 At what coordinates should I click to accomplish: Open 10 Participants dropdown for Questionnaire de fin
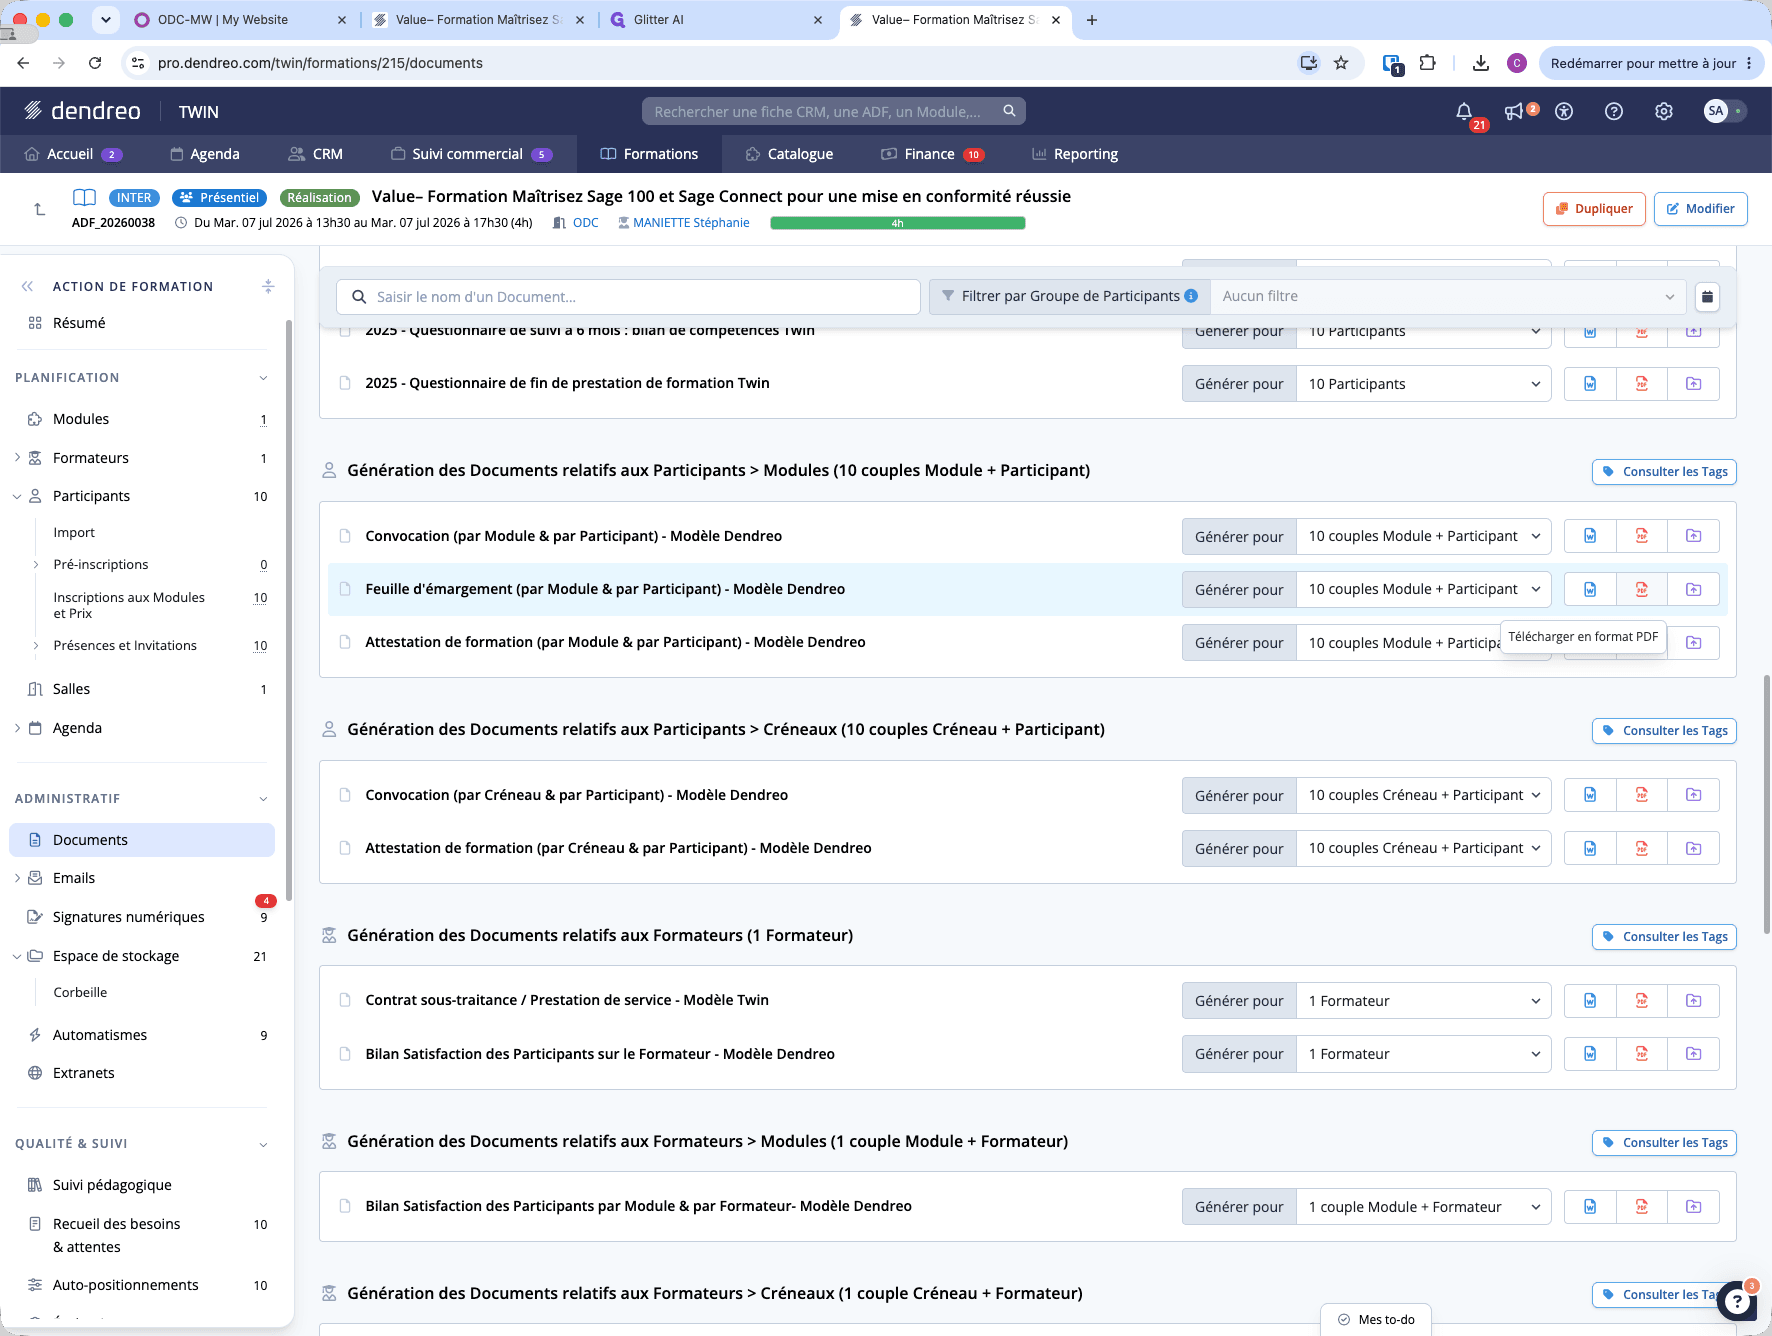coord(1424,384)
